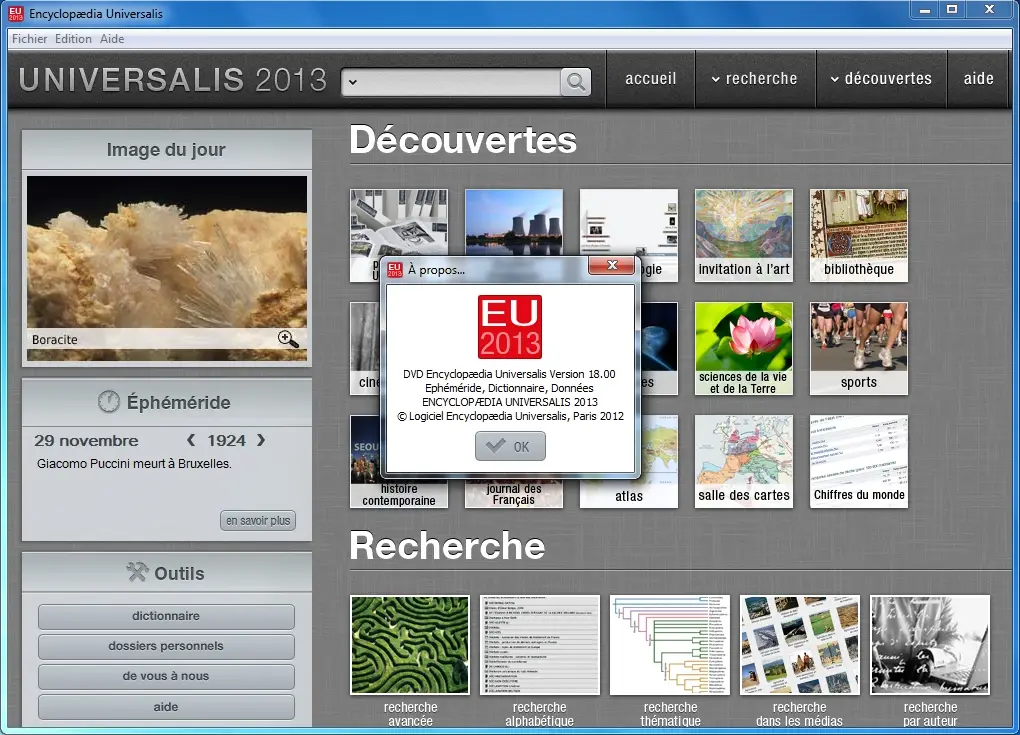Click the EU 2013 logo in the About dialog
Image resolution: width=1020 pixels, height=735 pixels.
click(x=510, y=327)
